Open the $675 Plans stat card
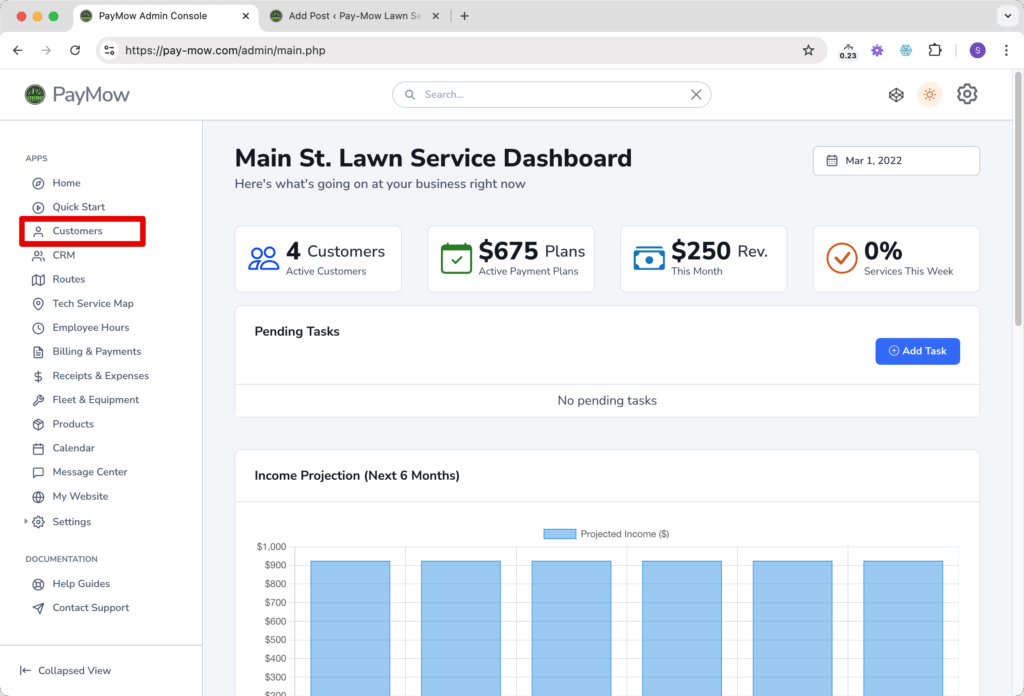The image size is (1024, 696). tap(511, 259)
